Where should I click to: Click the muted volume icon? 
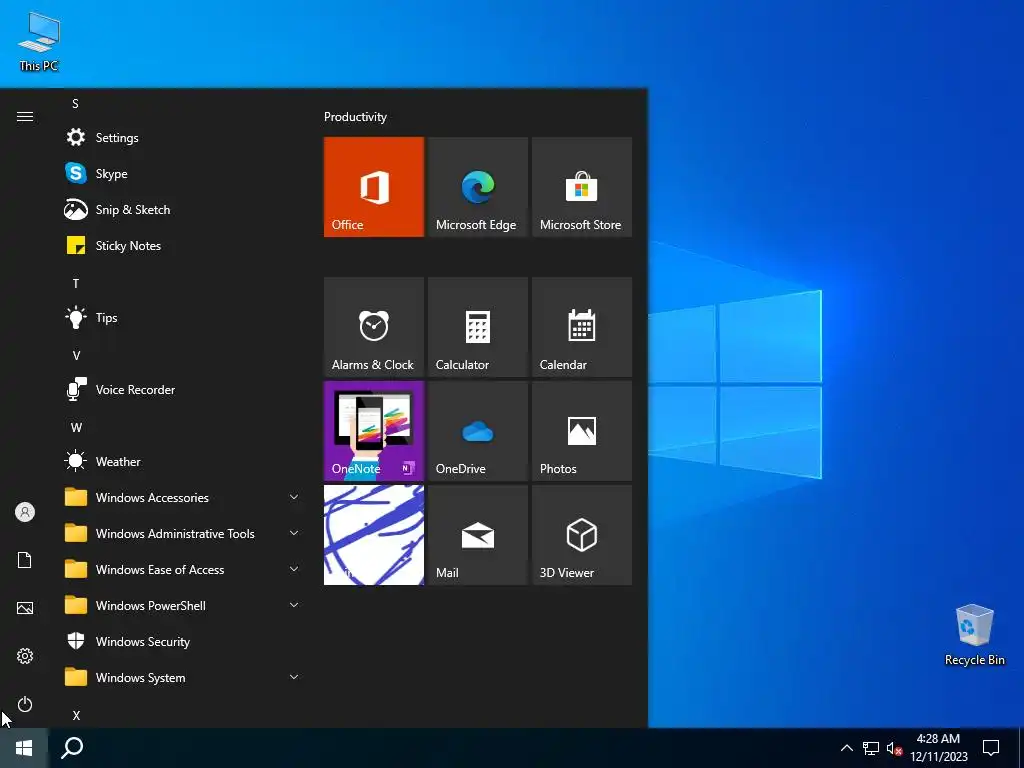pyautogui.click(x=894, y=748)
